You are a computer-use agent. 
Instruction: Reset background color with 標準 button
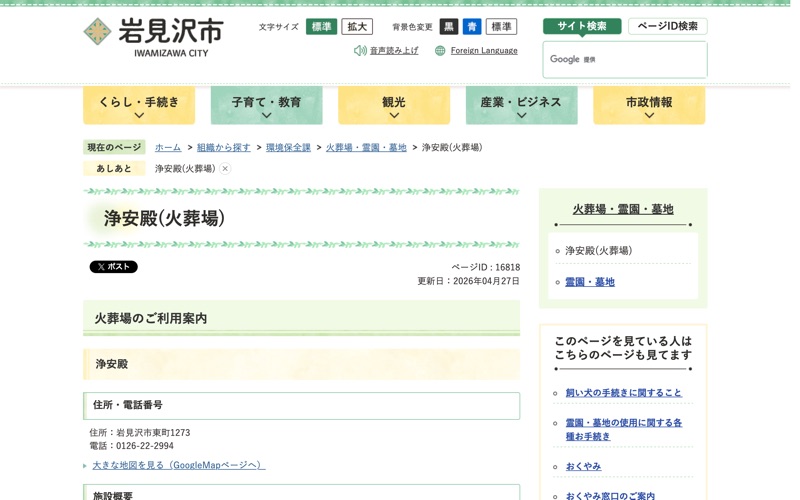tap(502, 27)
